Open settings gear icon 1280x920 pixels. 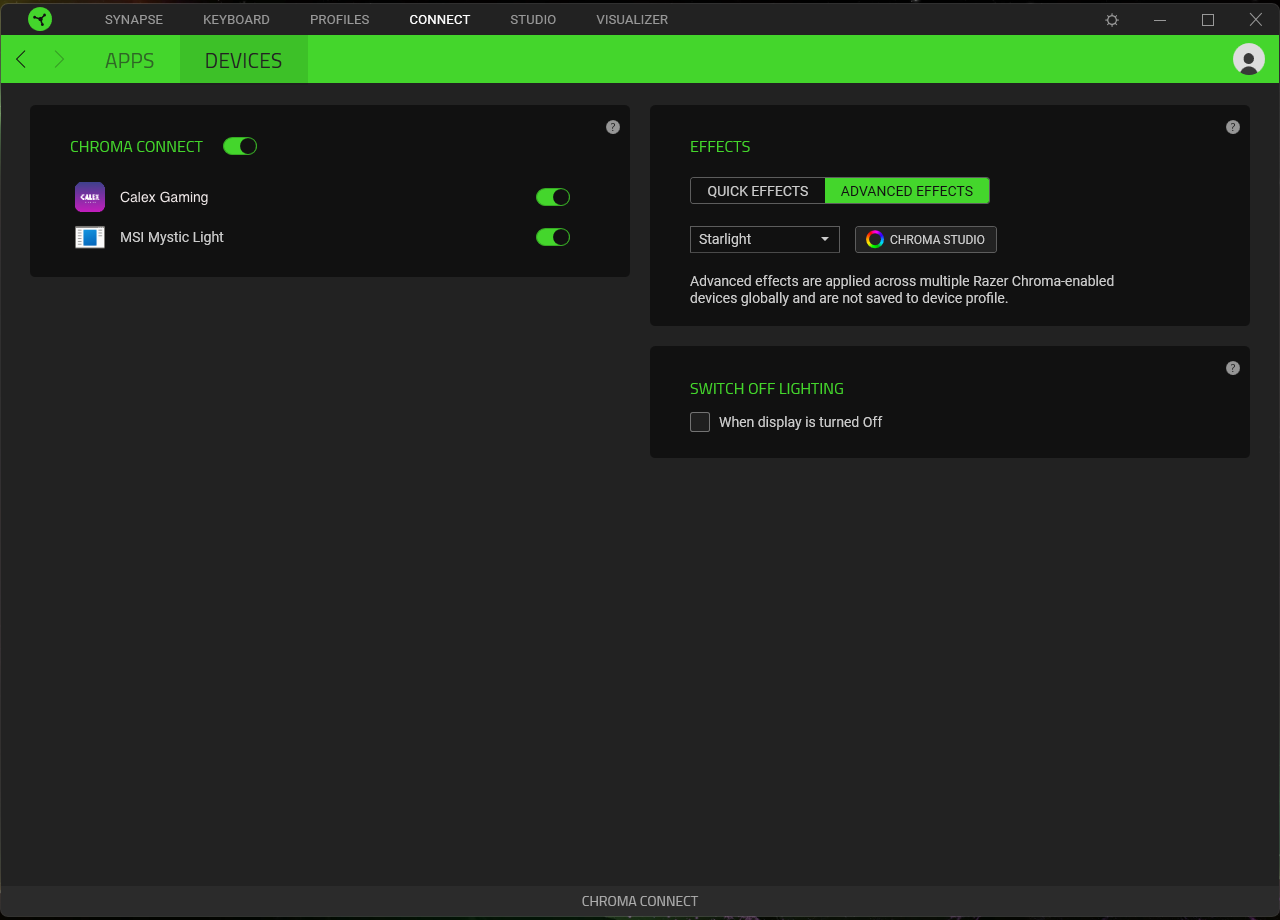[x=1112, y=20]
